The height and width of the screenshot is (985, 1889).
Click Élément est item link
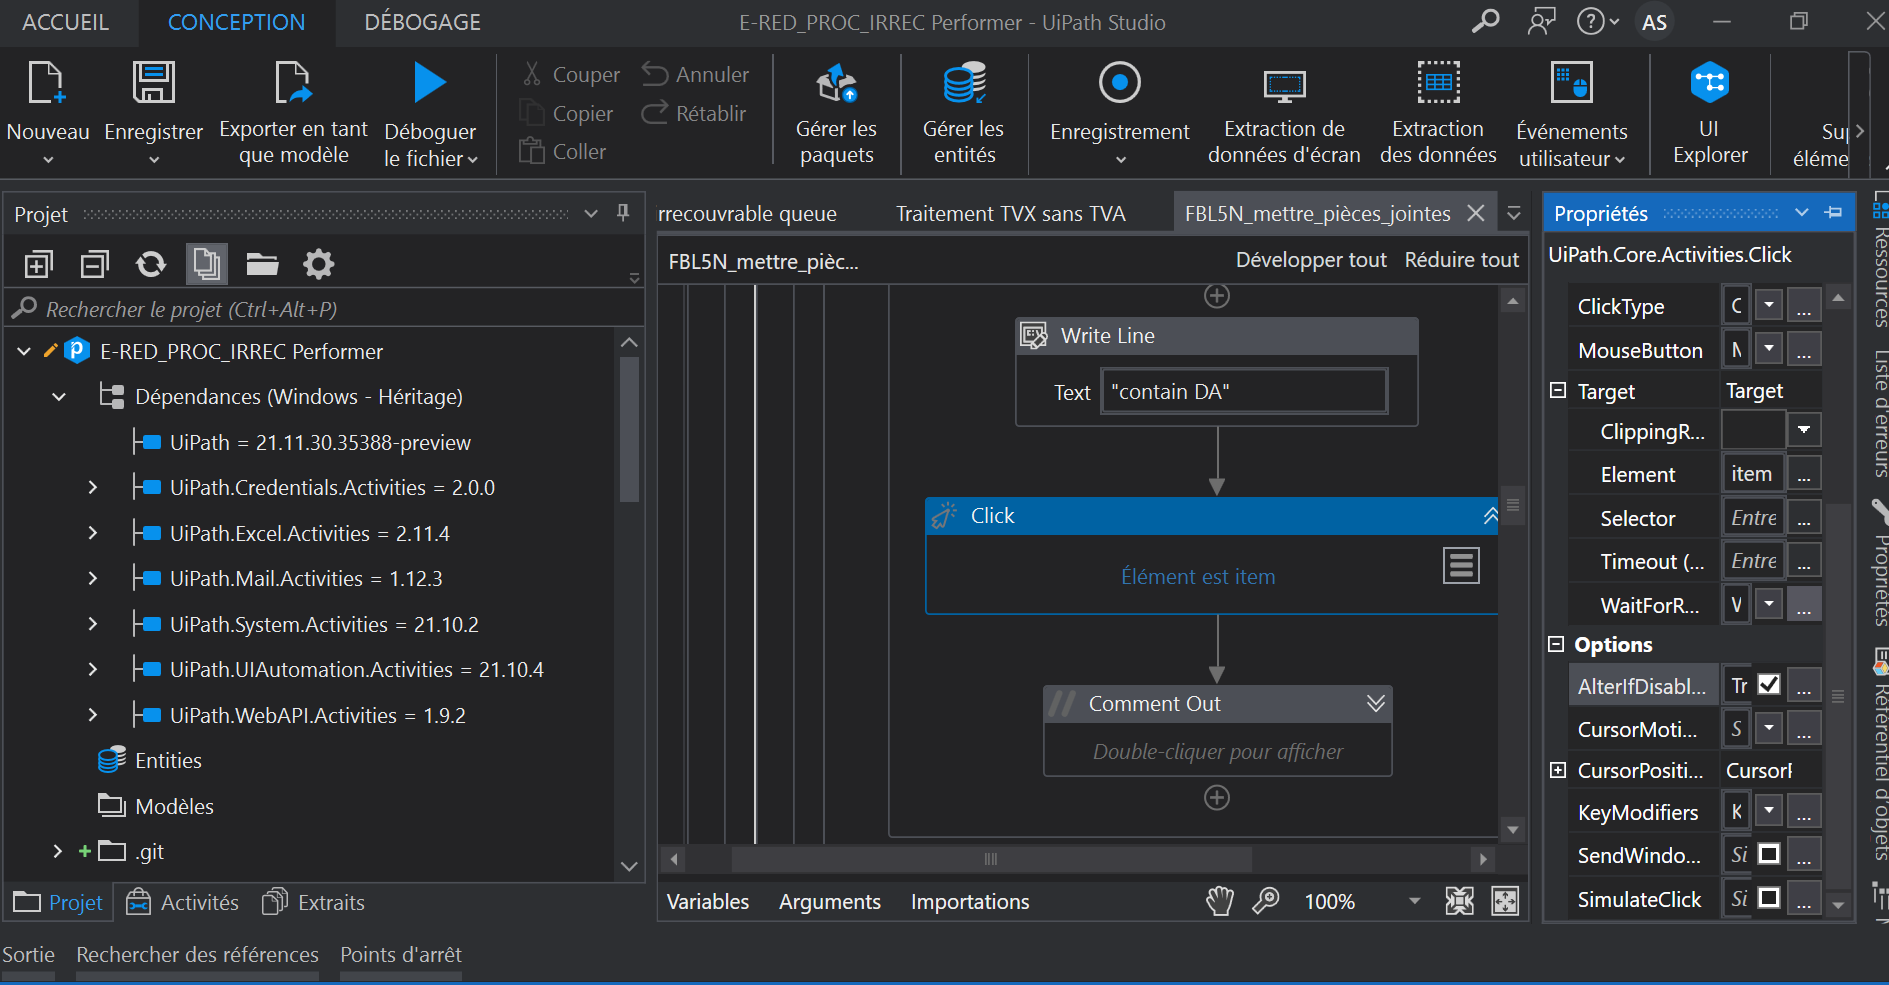click(x=1198, y=577)
